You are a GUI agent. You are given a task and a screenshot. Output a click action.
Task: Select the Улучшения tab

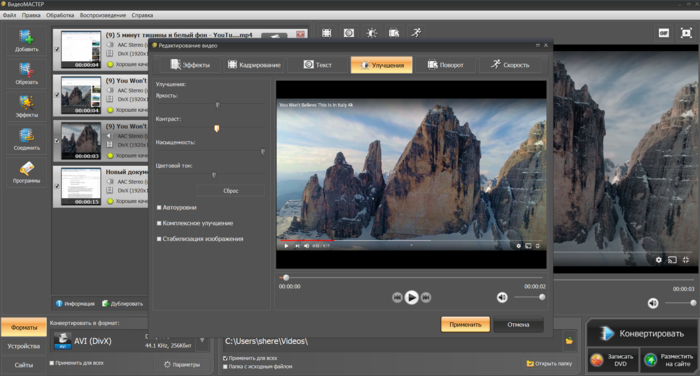[x=382, y=65]
